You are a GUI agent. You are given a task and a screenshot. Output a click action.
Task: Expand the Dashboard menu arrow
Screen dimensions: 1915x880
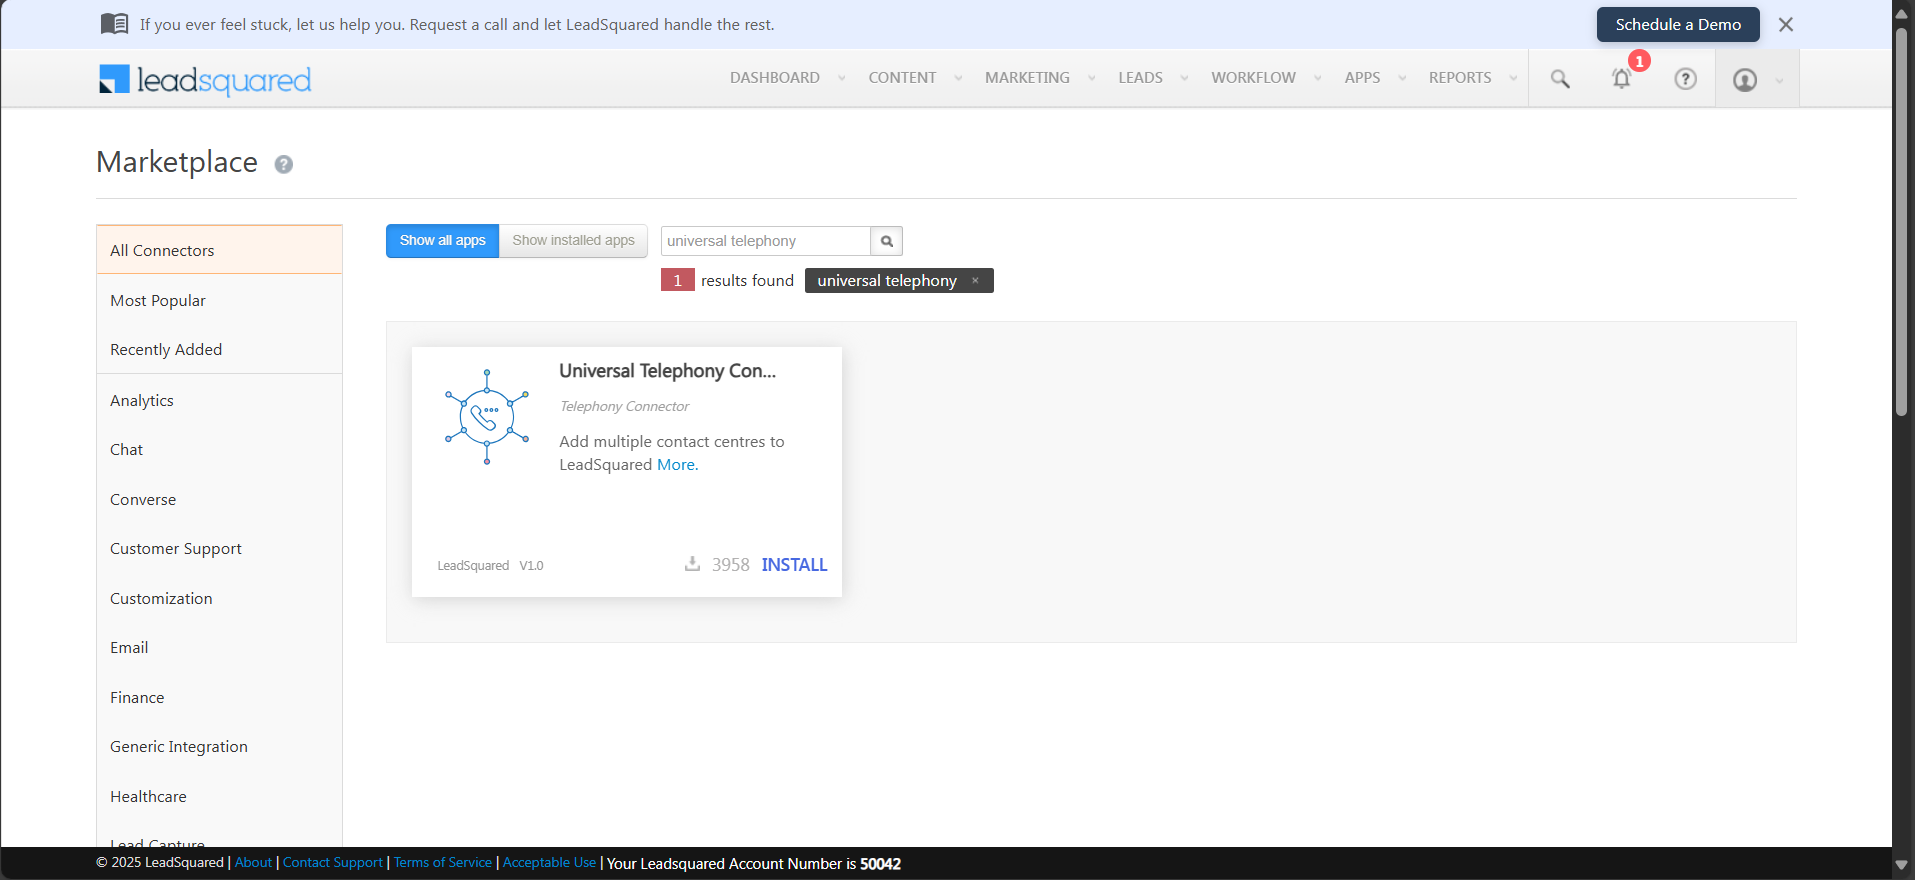coord(842,78)
